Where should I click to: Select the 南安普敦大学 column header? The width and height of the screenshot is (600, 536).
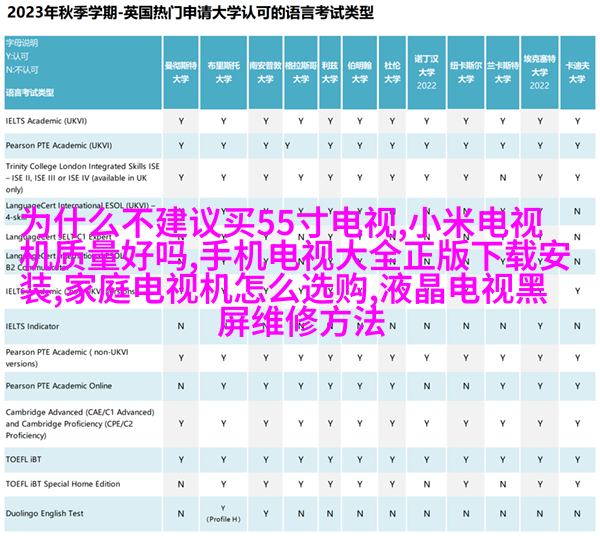[x=266, y=72]
